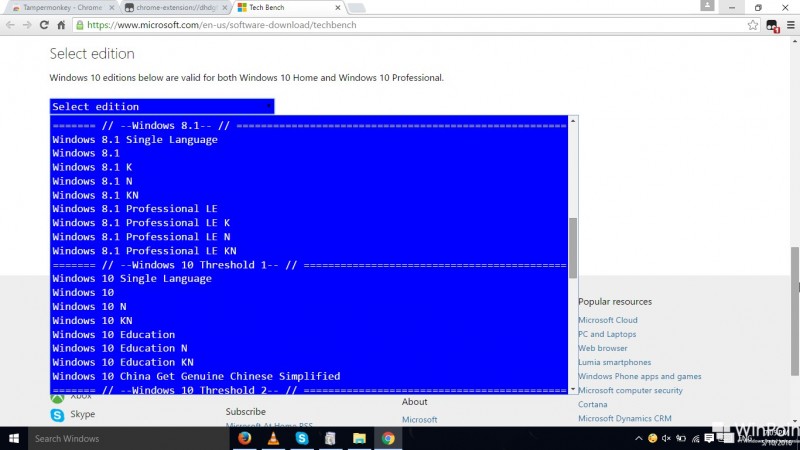The height and width of the screenshot is (450, 800).
Task: Show hidden system tray icons
Action: (x=638, y=438)
